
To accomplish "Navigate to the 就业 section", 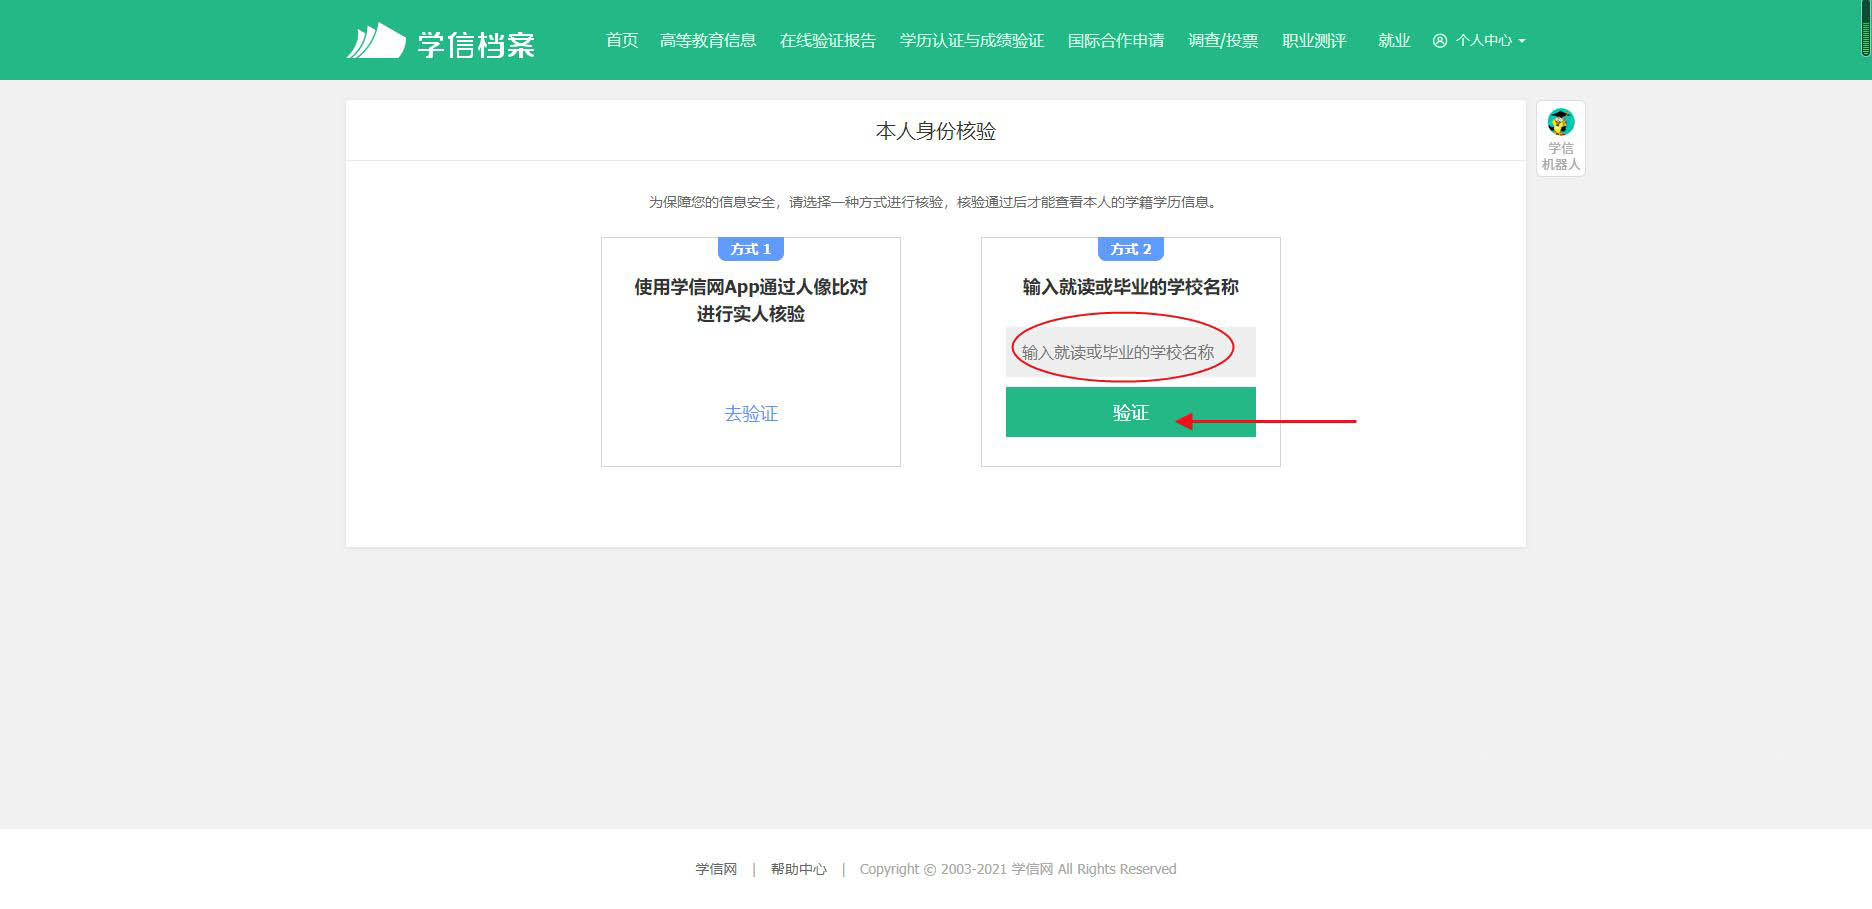I will [x=1394, y=41].
